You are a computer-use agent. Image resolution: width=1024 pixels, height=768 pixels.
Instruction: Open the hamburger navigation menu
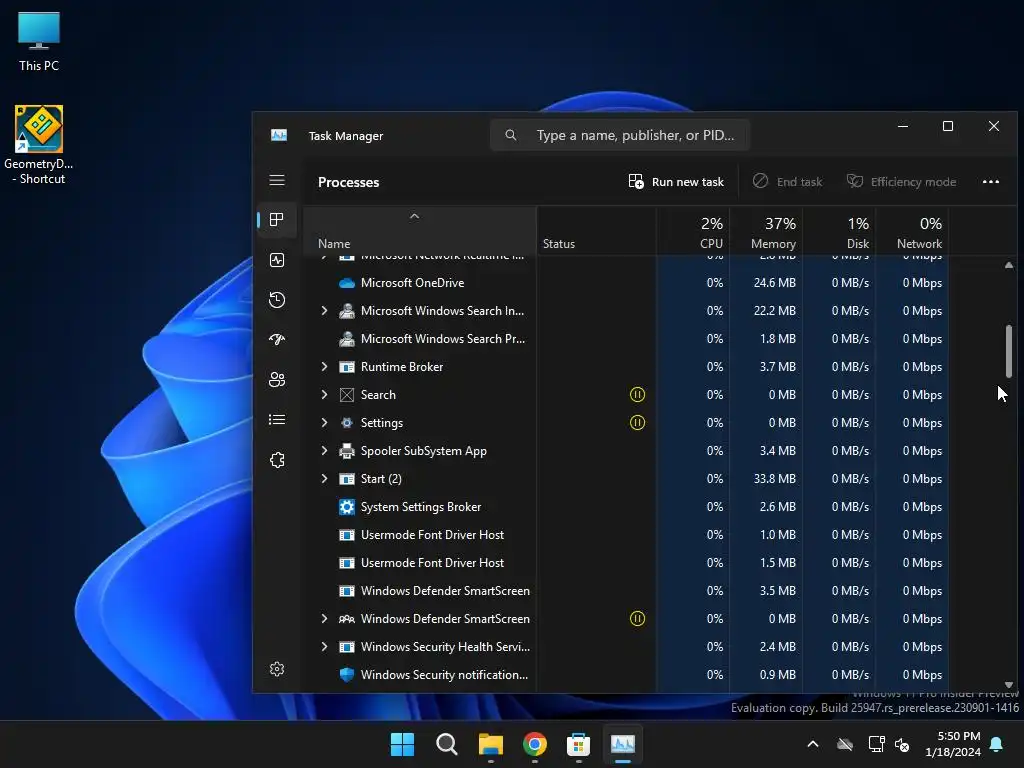point(277,180)
